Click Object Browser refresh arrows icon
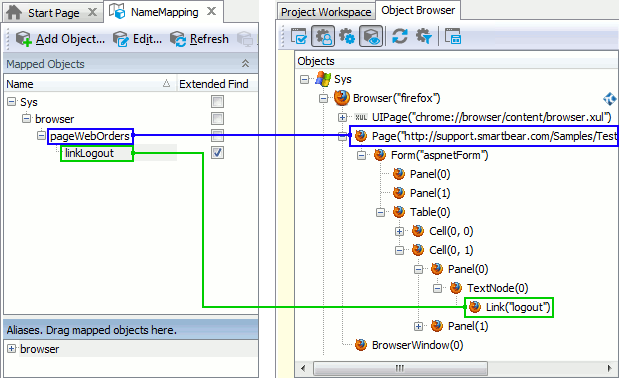Screen dimensions: 619x378 (x=400, y=37)
